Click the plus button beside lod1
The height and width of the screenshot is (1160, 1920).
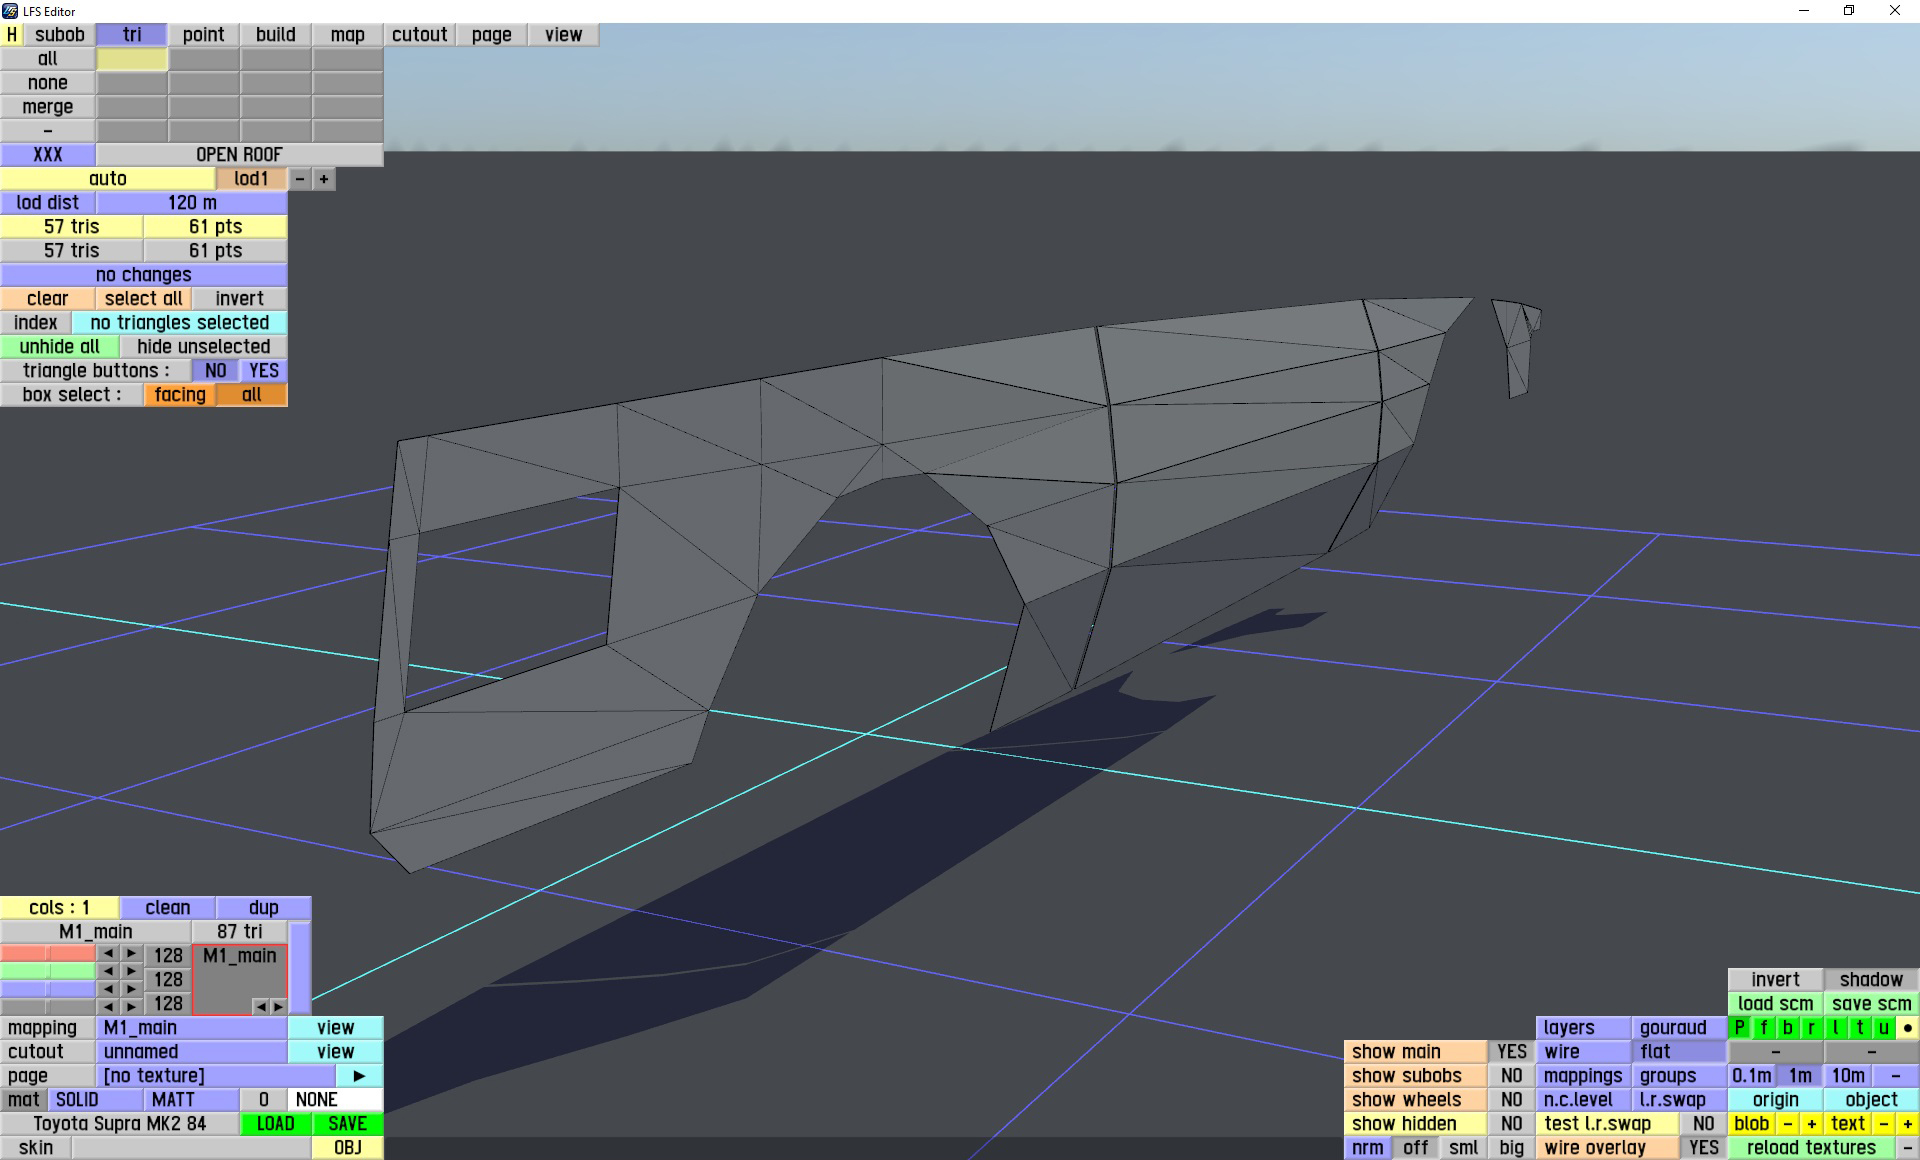point(324,179)
